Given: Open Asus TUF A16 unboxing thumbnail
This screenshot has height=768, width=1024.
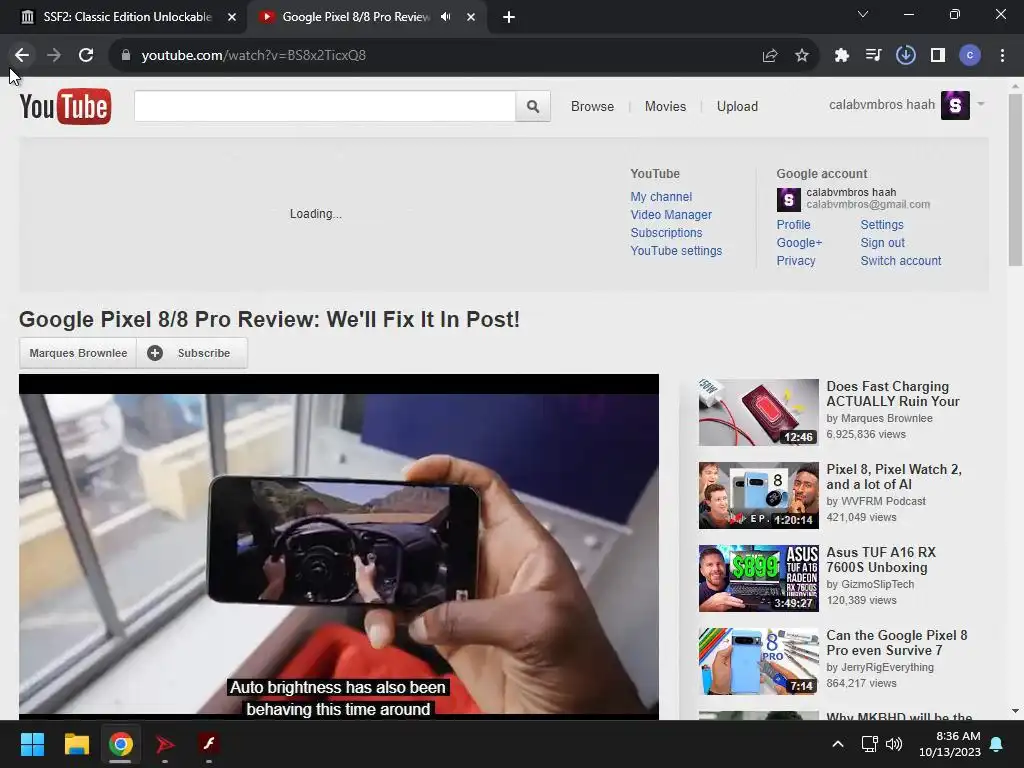Looking at the screenshot, I should [x=758, y=578].
